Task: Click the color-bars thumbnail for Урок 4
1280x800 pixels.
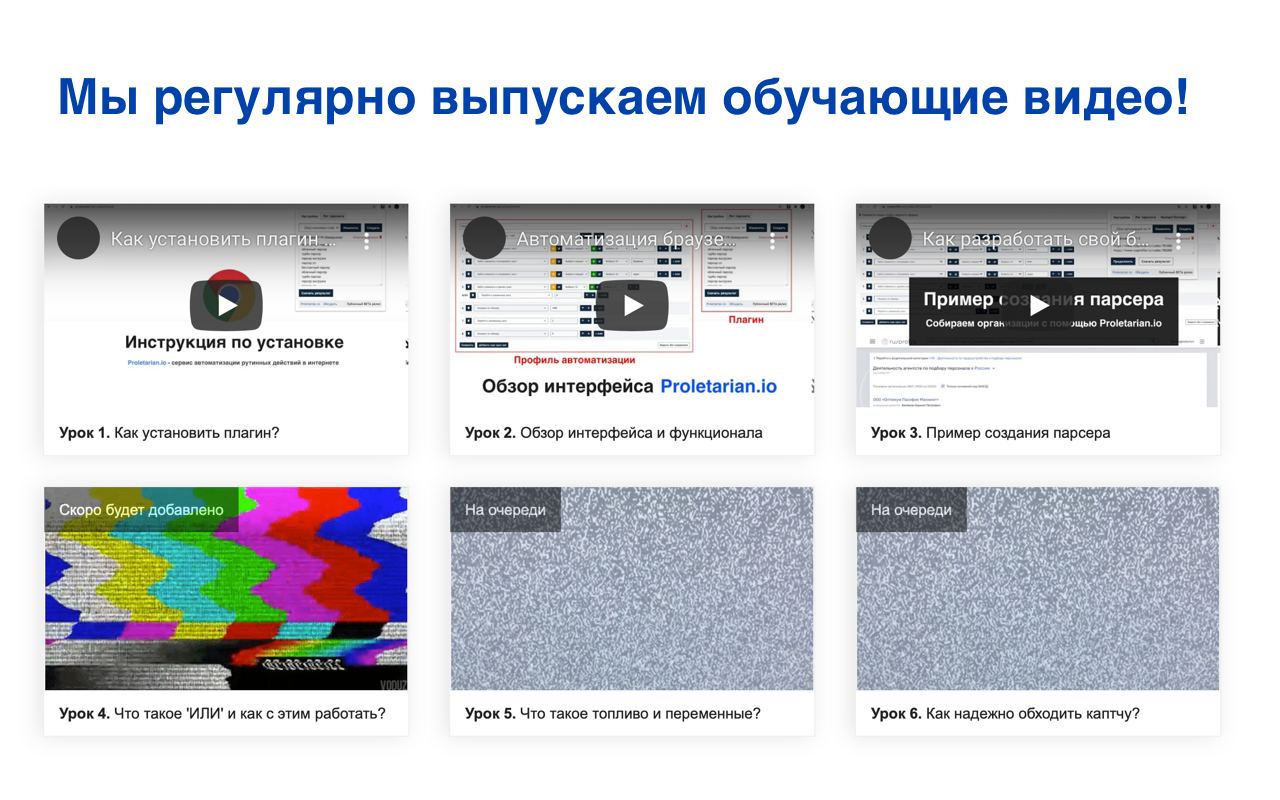Action: coord(226,588)
